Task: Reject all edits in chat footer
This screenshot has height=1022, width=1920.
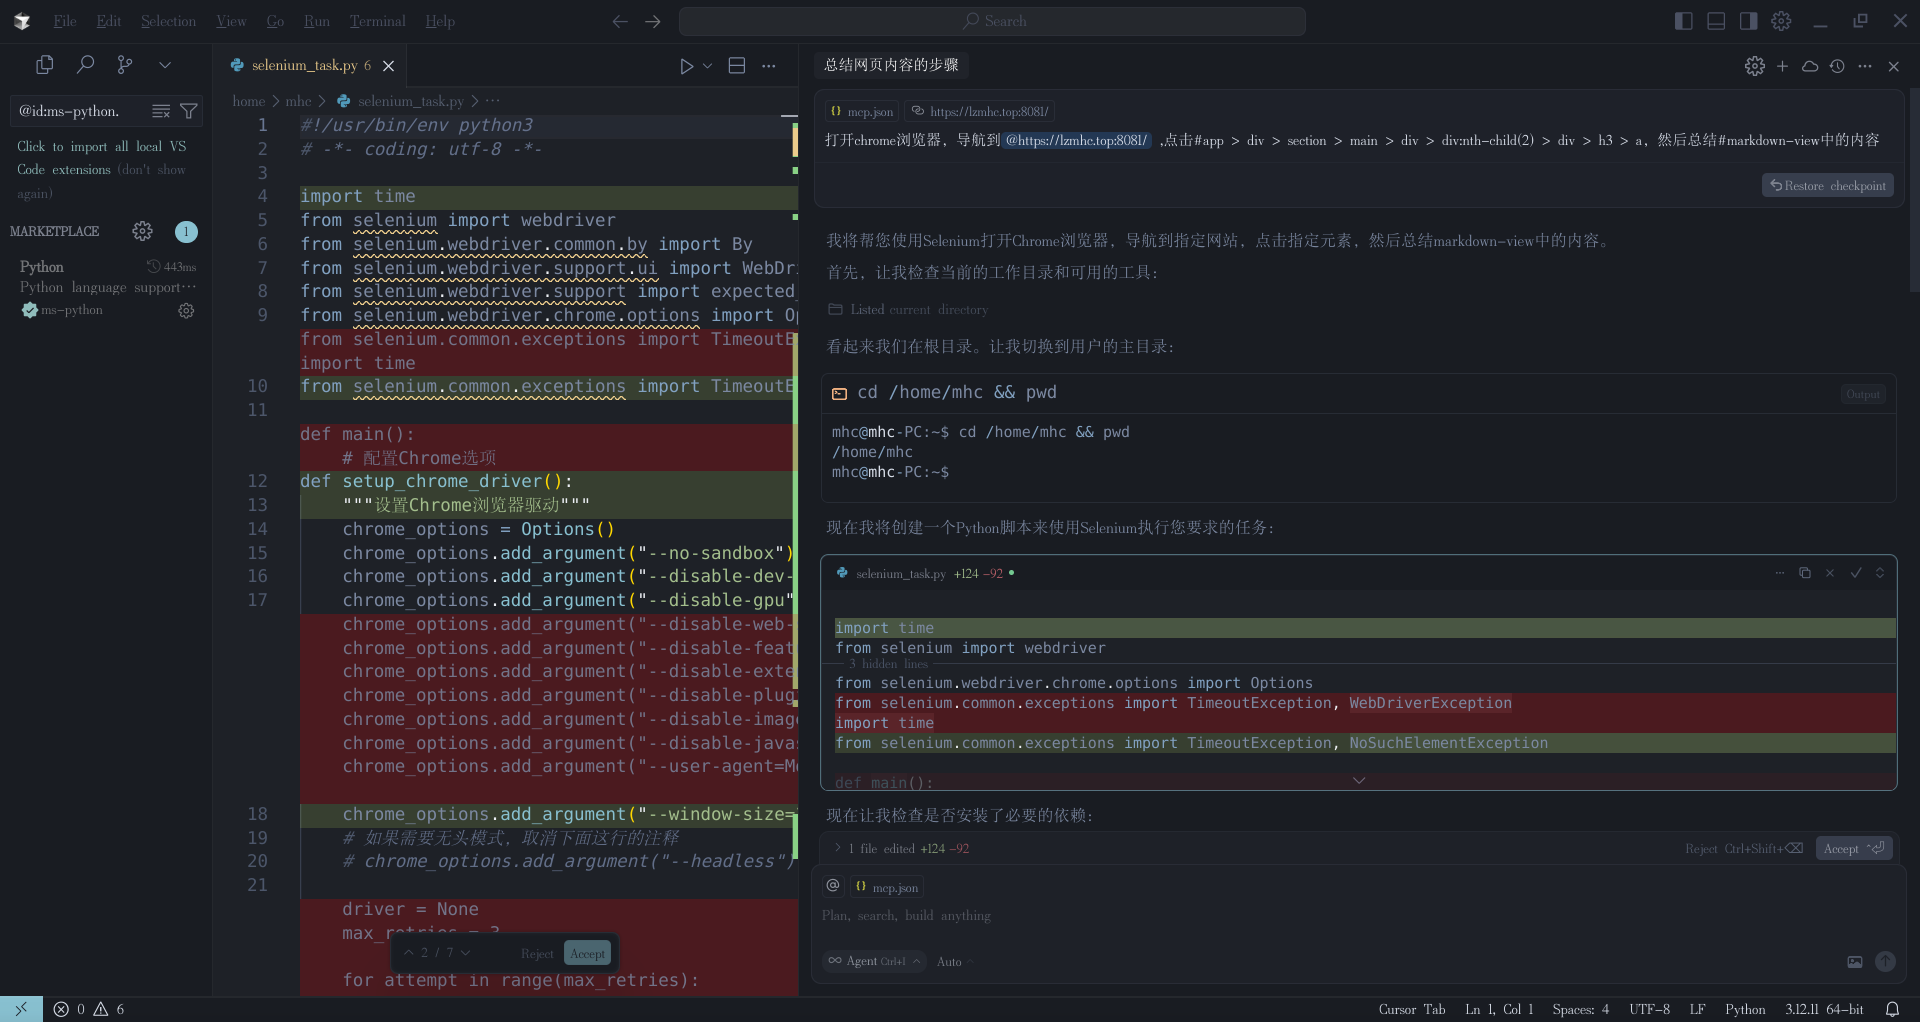Action: pos(1743,849)
